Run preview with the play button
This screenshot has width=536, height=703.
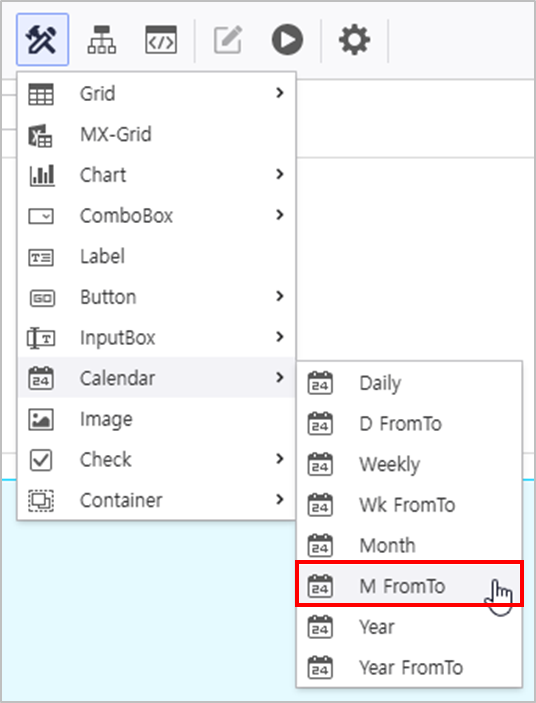(287, 39)
